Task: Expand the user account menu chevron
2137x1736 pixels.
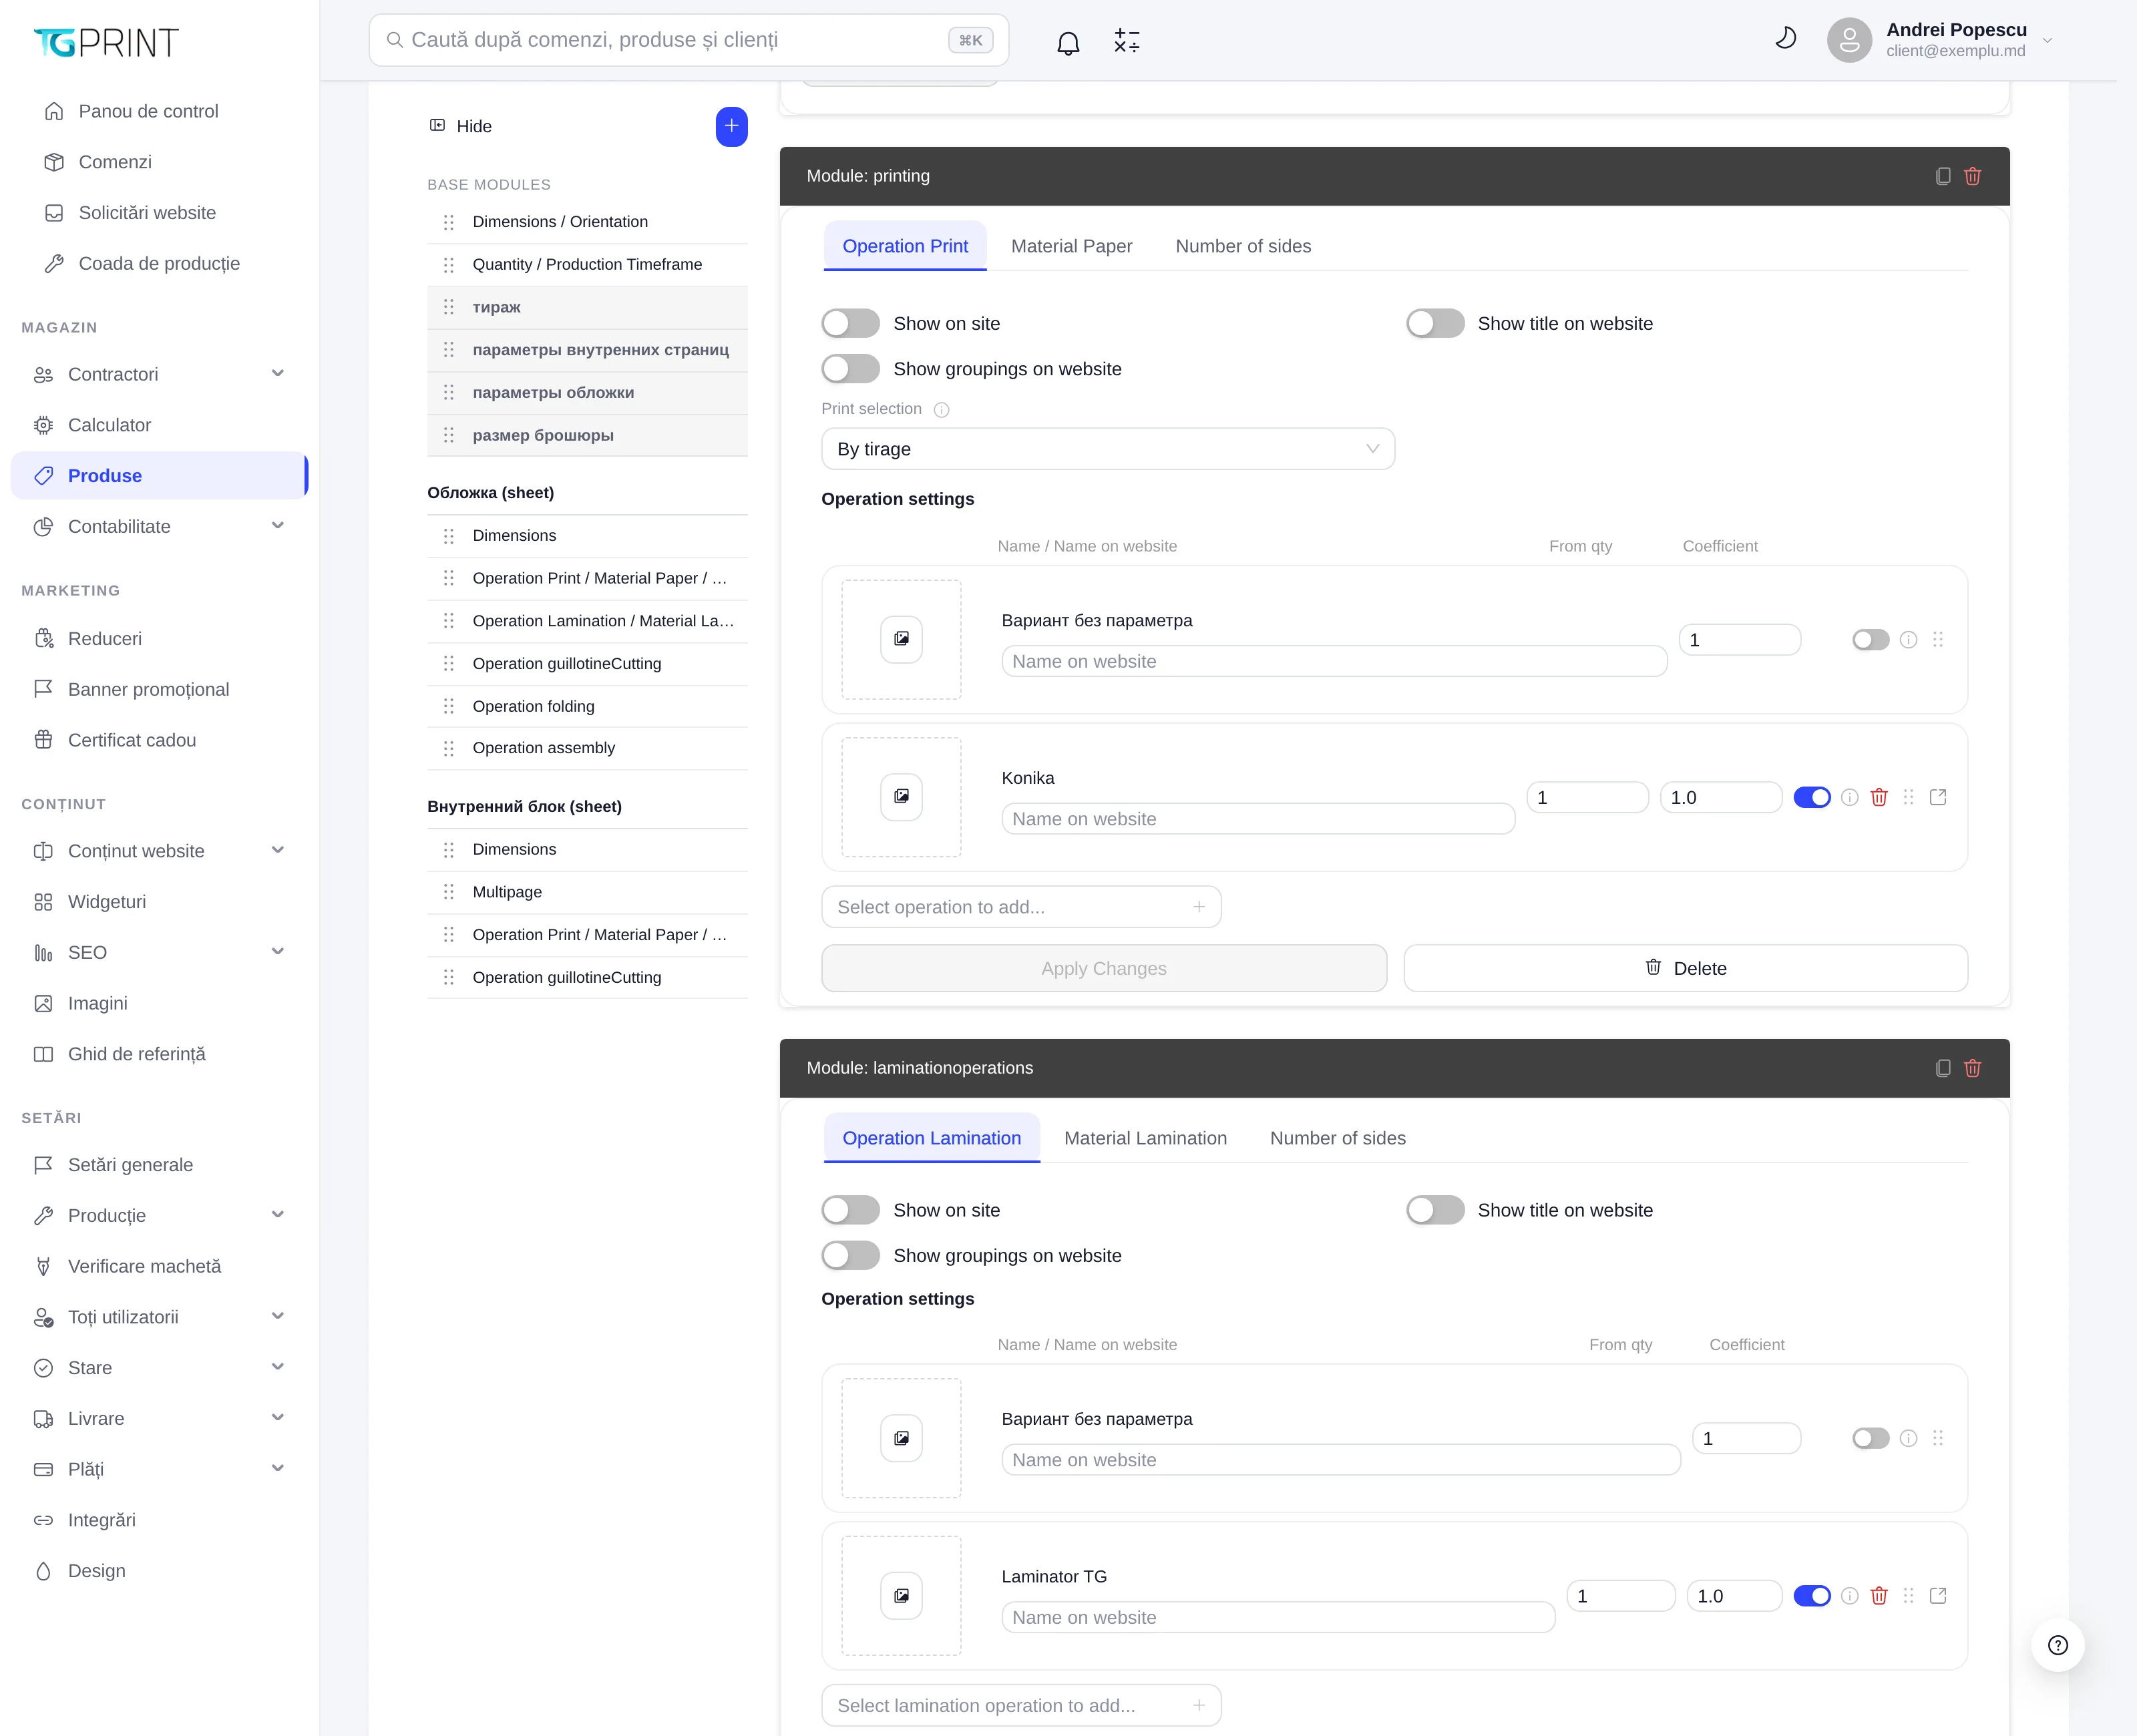Action: click(2047, 41)
